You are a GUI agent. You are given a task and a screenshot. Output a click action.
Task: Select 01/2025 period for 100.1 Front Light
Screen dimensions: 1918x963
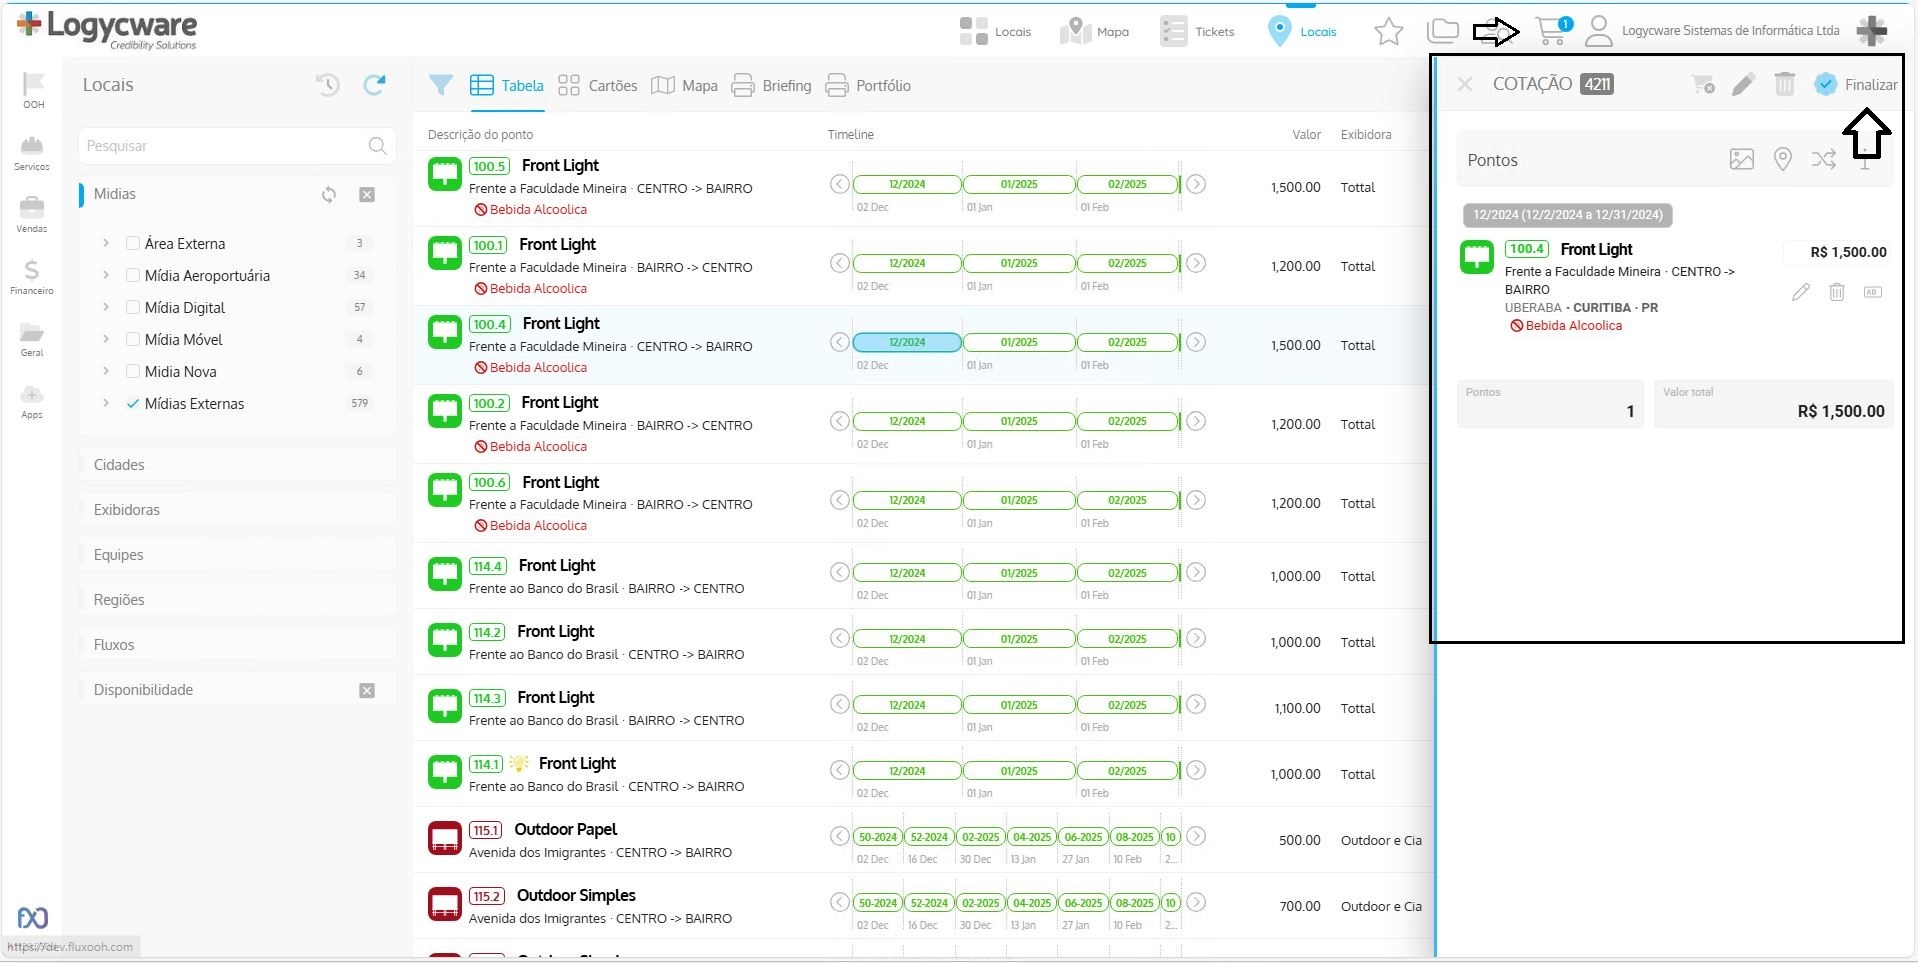(x=1019, y=263)
